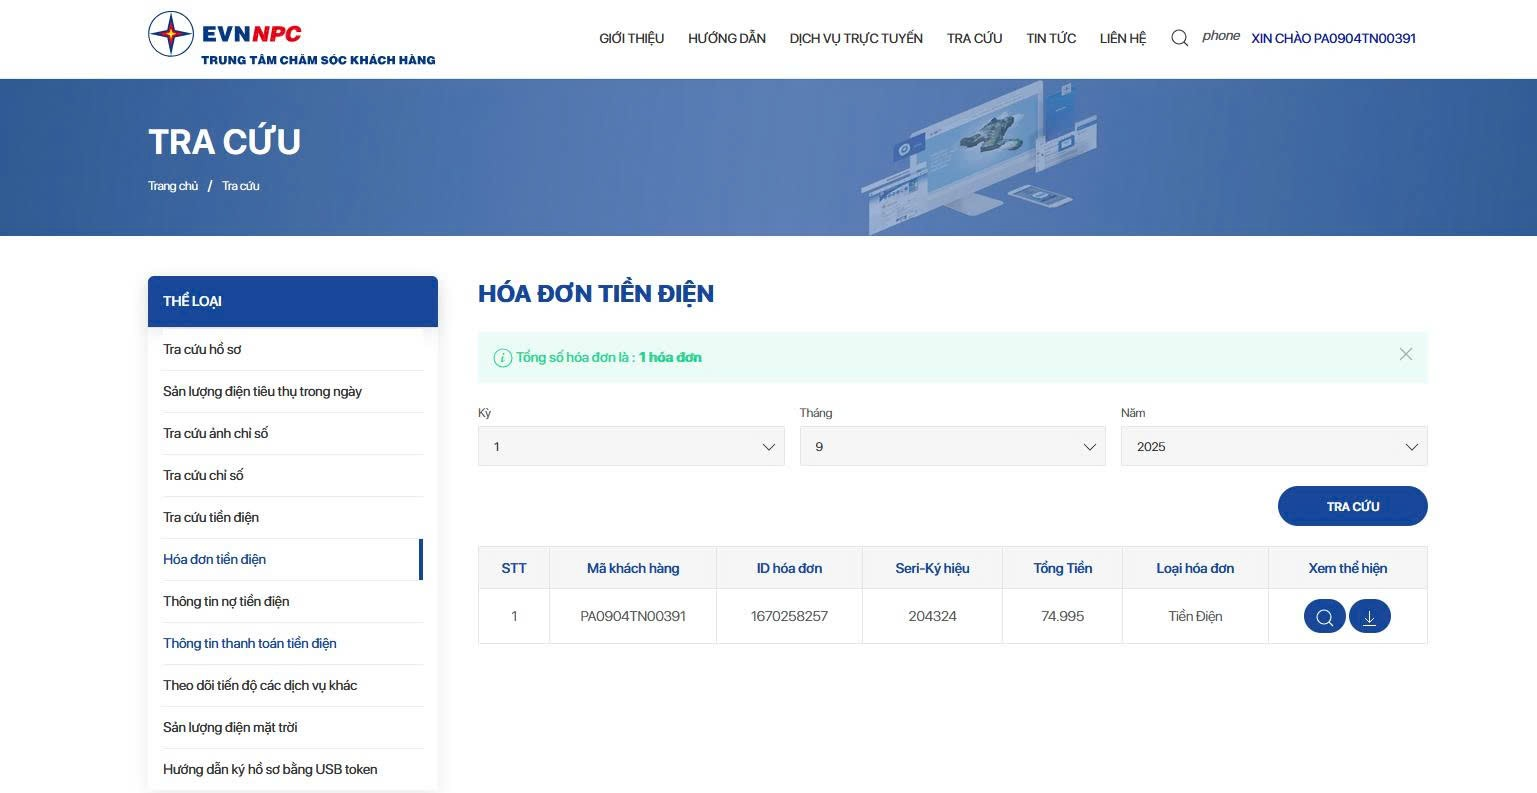Click the info icon in green banner
1537x793 pixels.
point(503,358)
